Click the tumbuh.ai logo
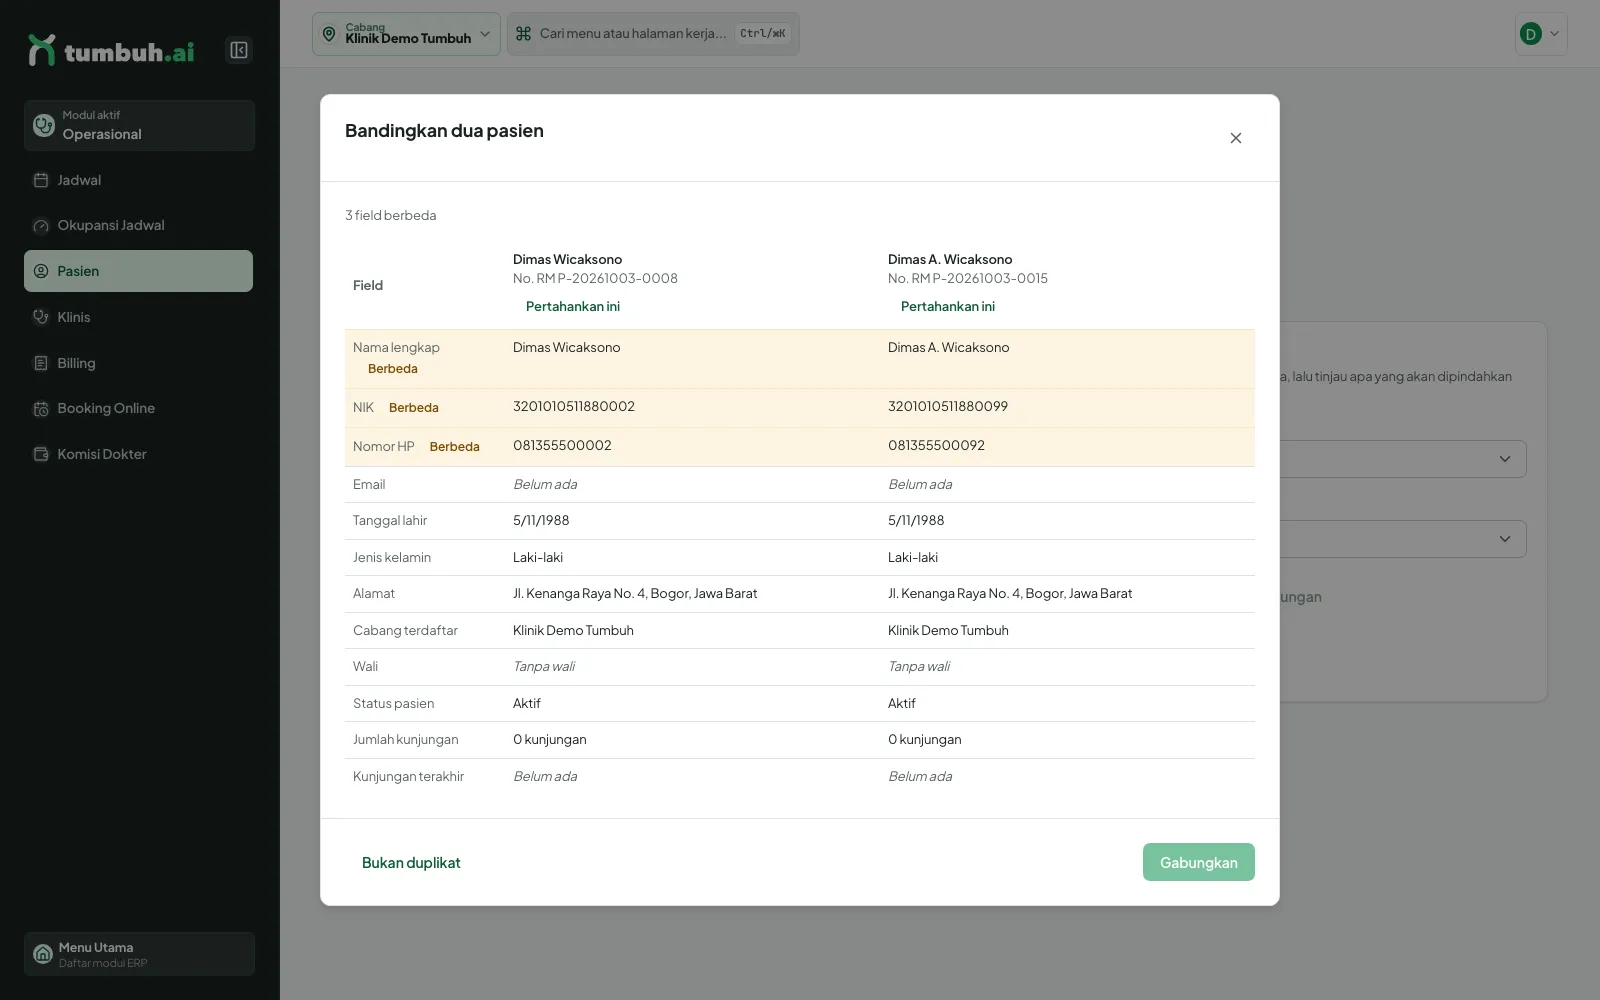Image resolution: width=1600 pixels, height=1000 pixels. click(111, 50)
